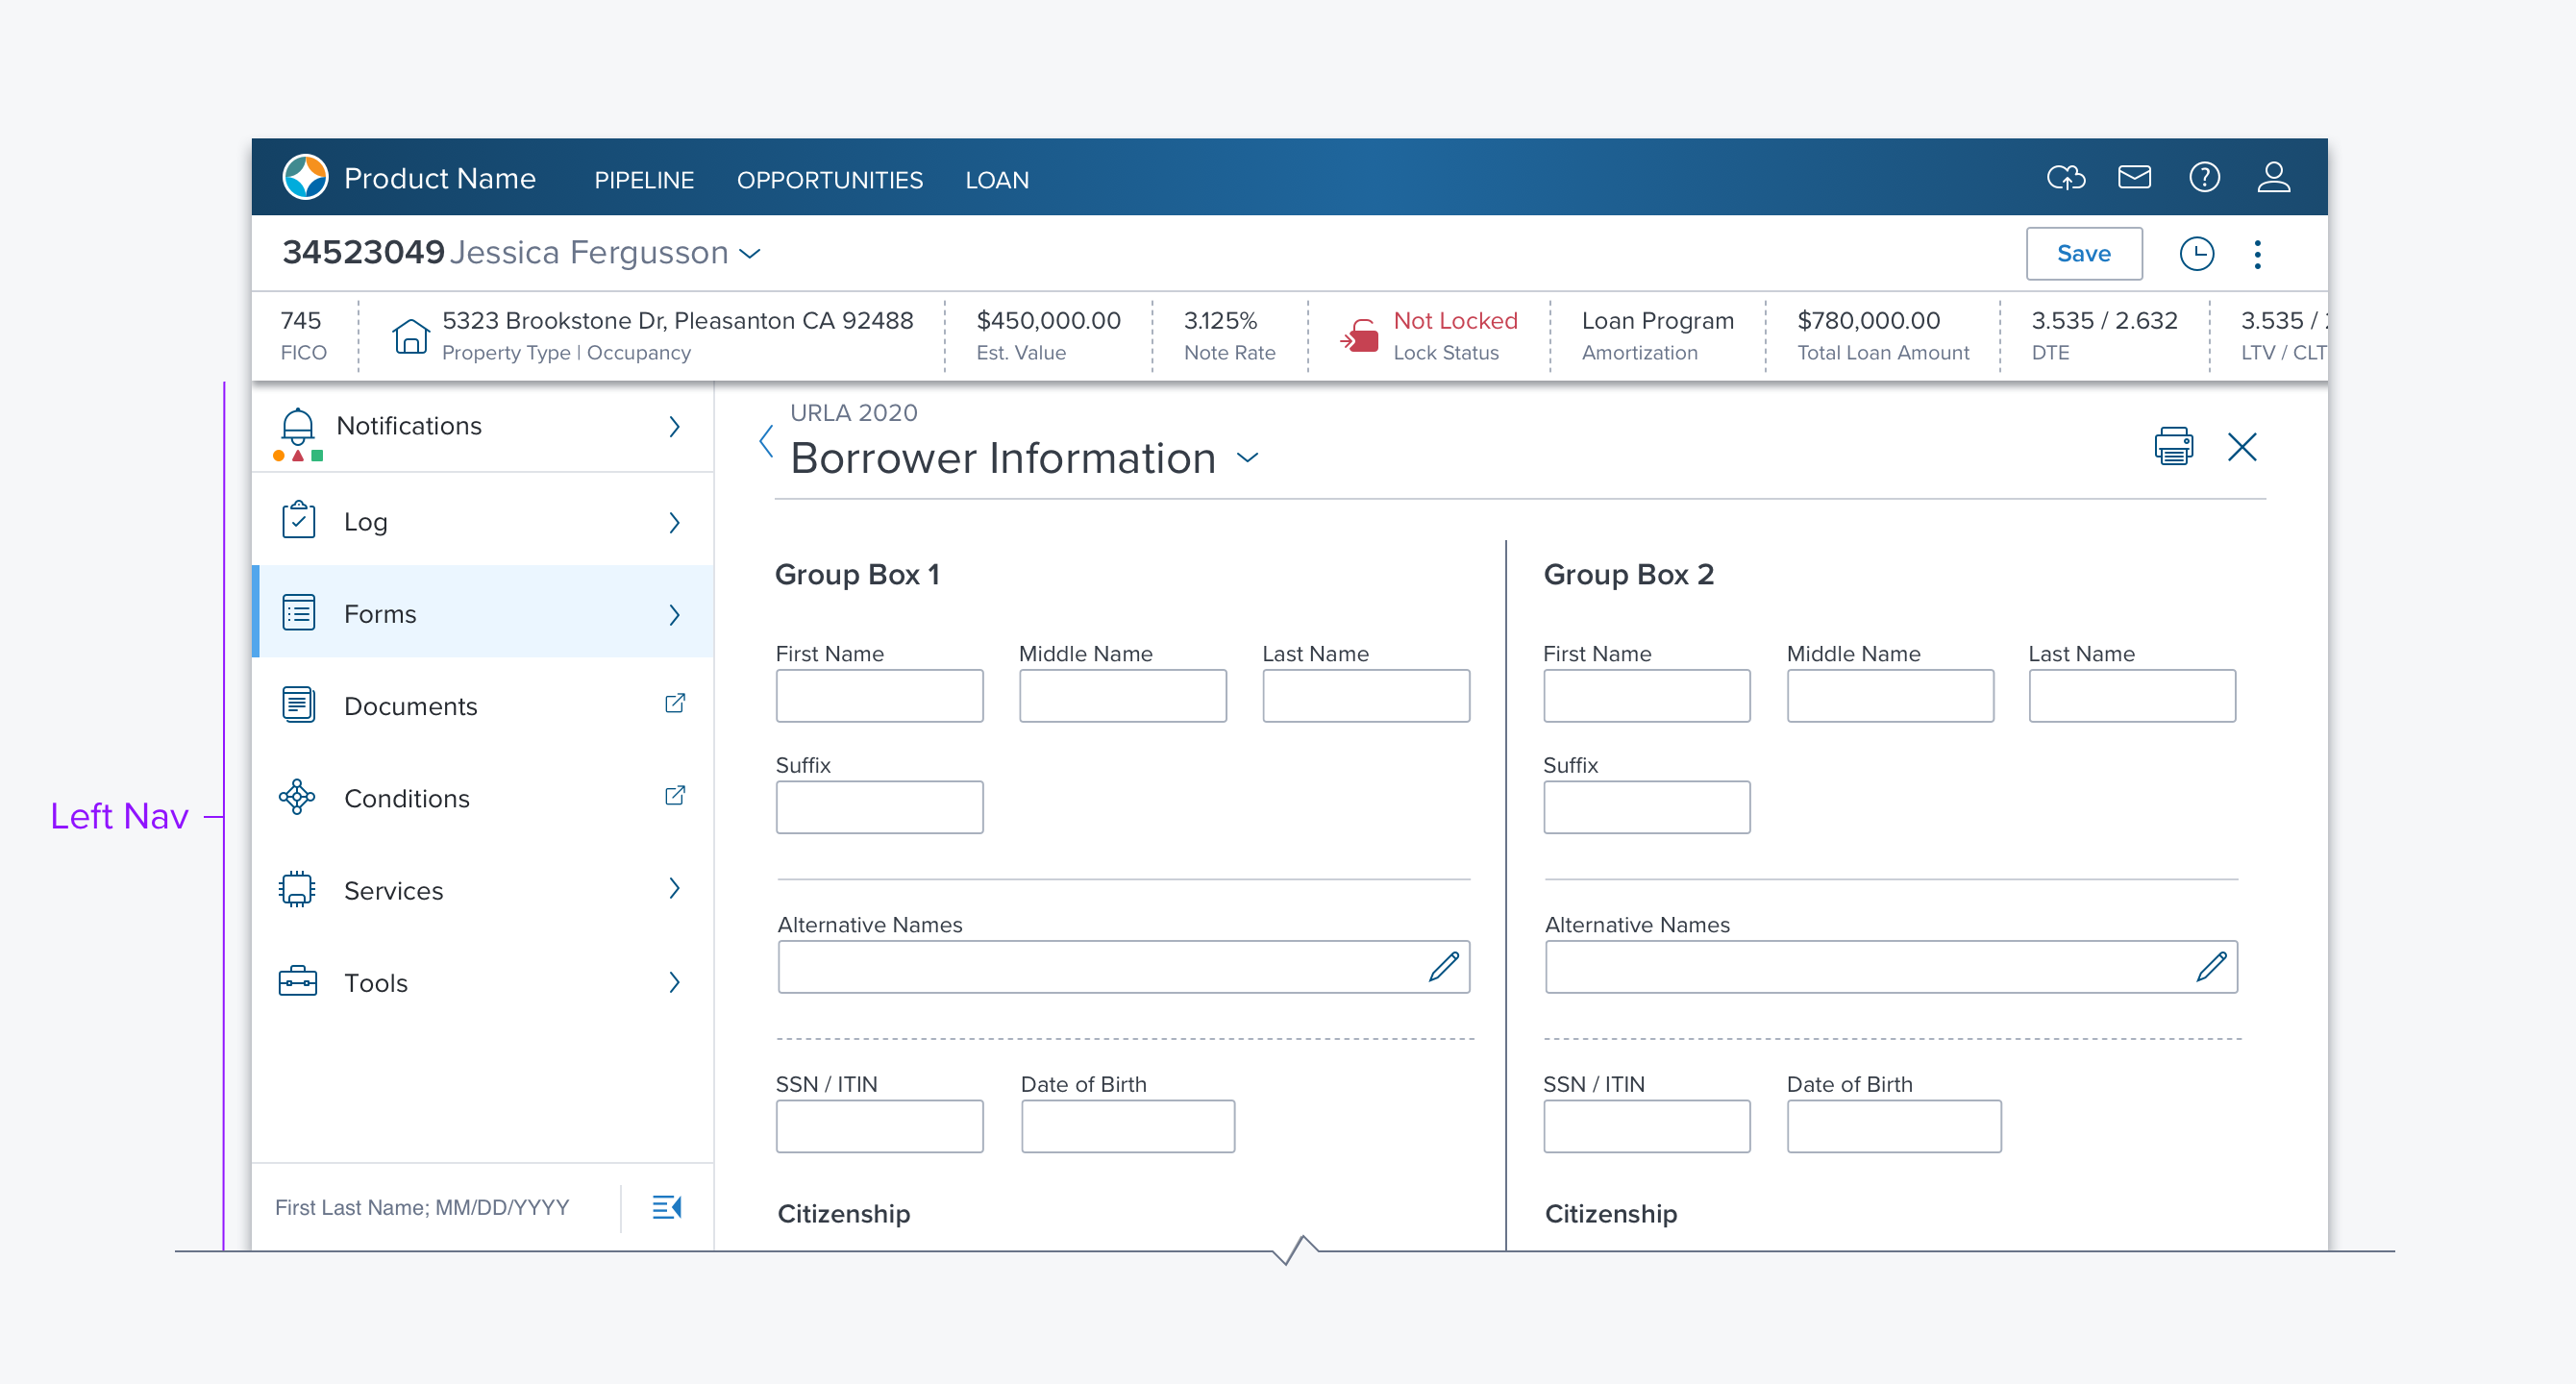
Task: Open the history clock icon near Save
Action: (x=2196, y=253)
